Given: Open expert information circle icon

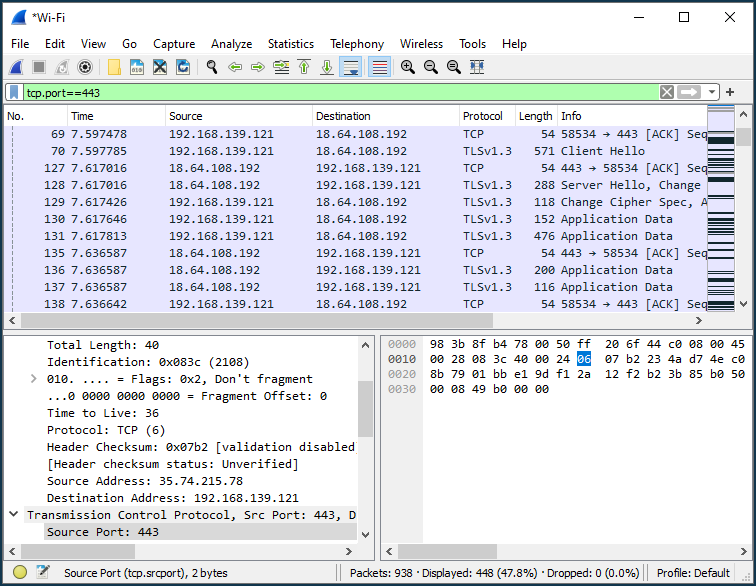Looking at the screenshot, I should (x=20, y=572).
